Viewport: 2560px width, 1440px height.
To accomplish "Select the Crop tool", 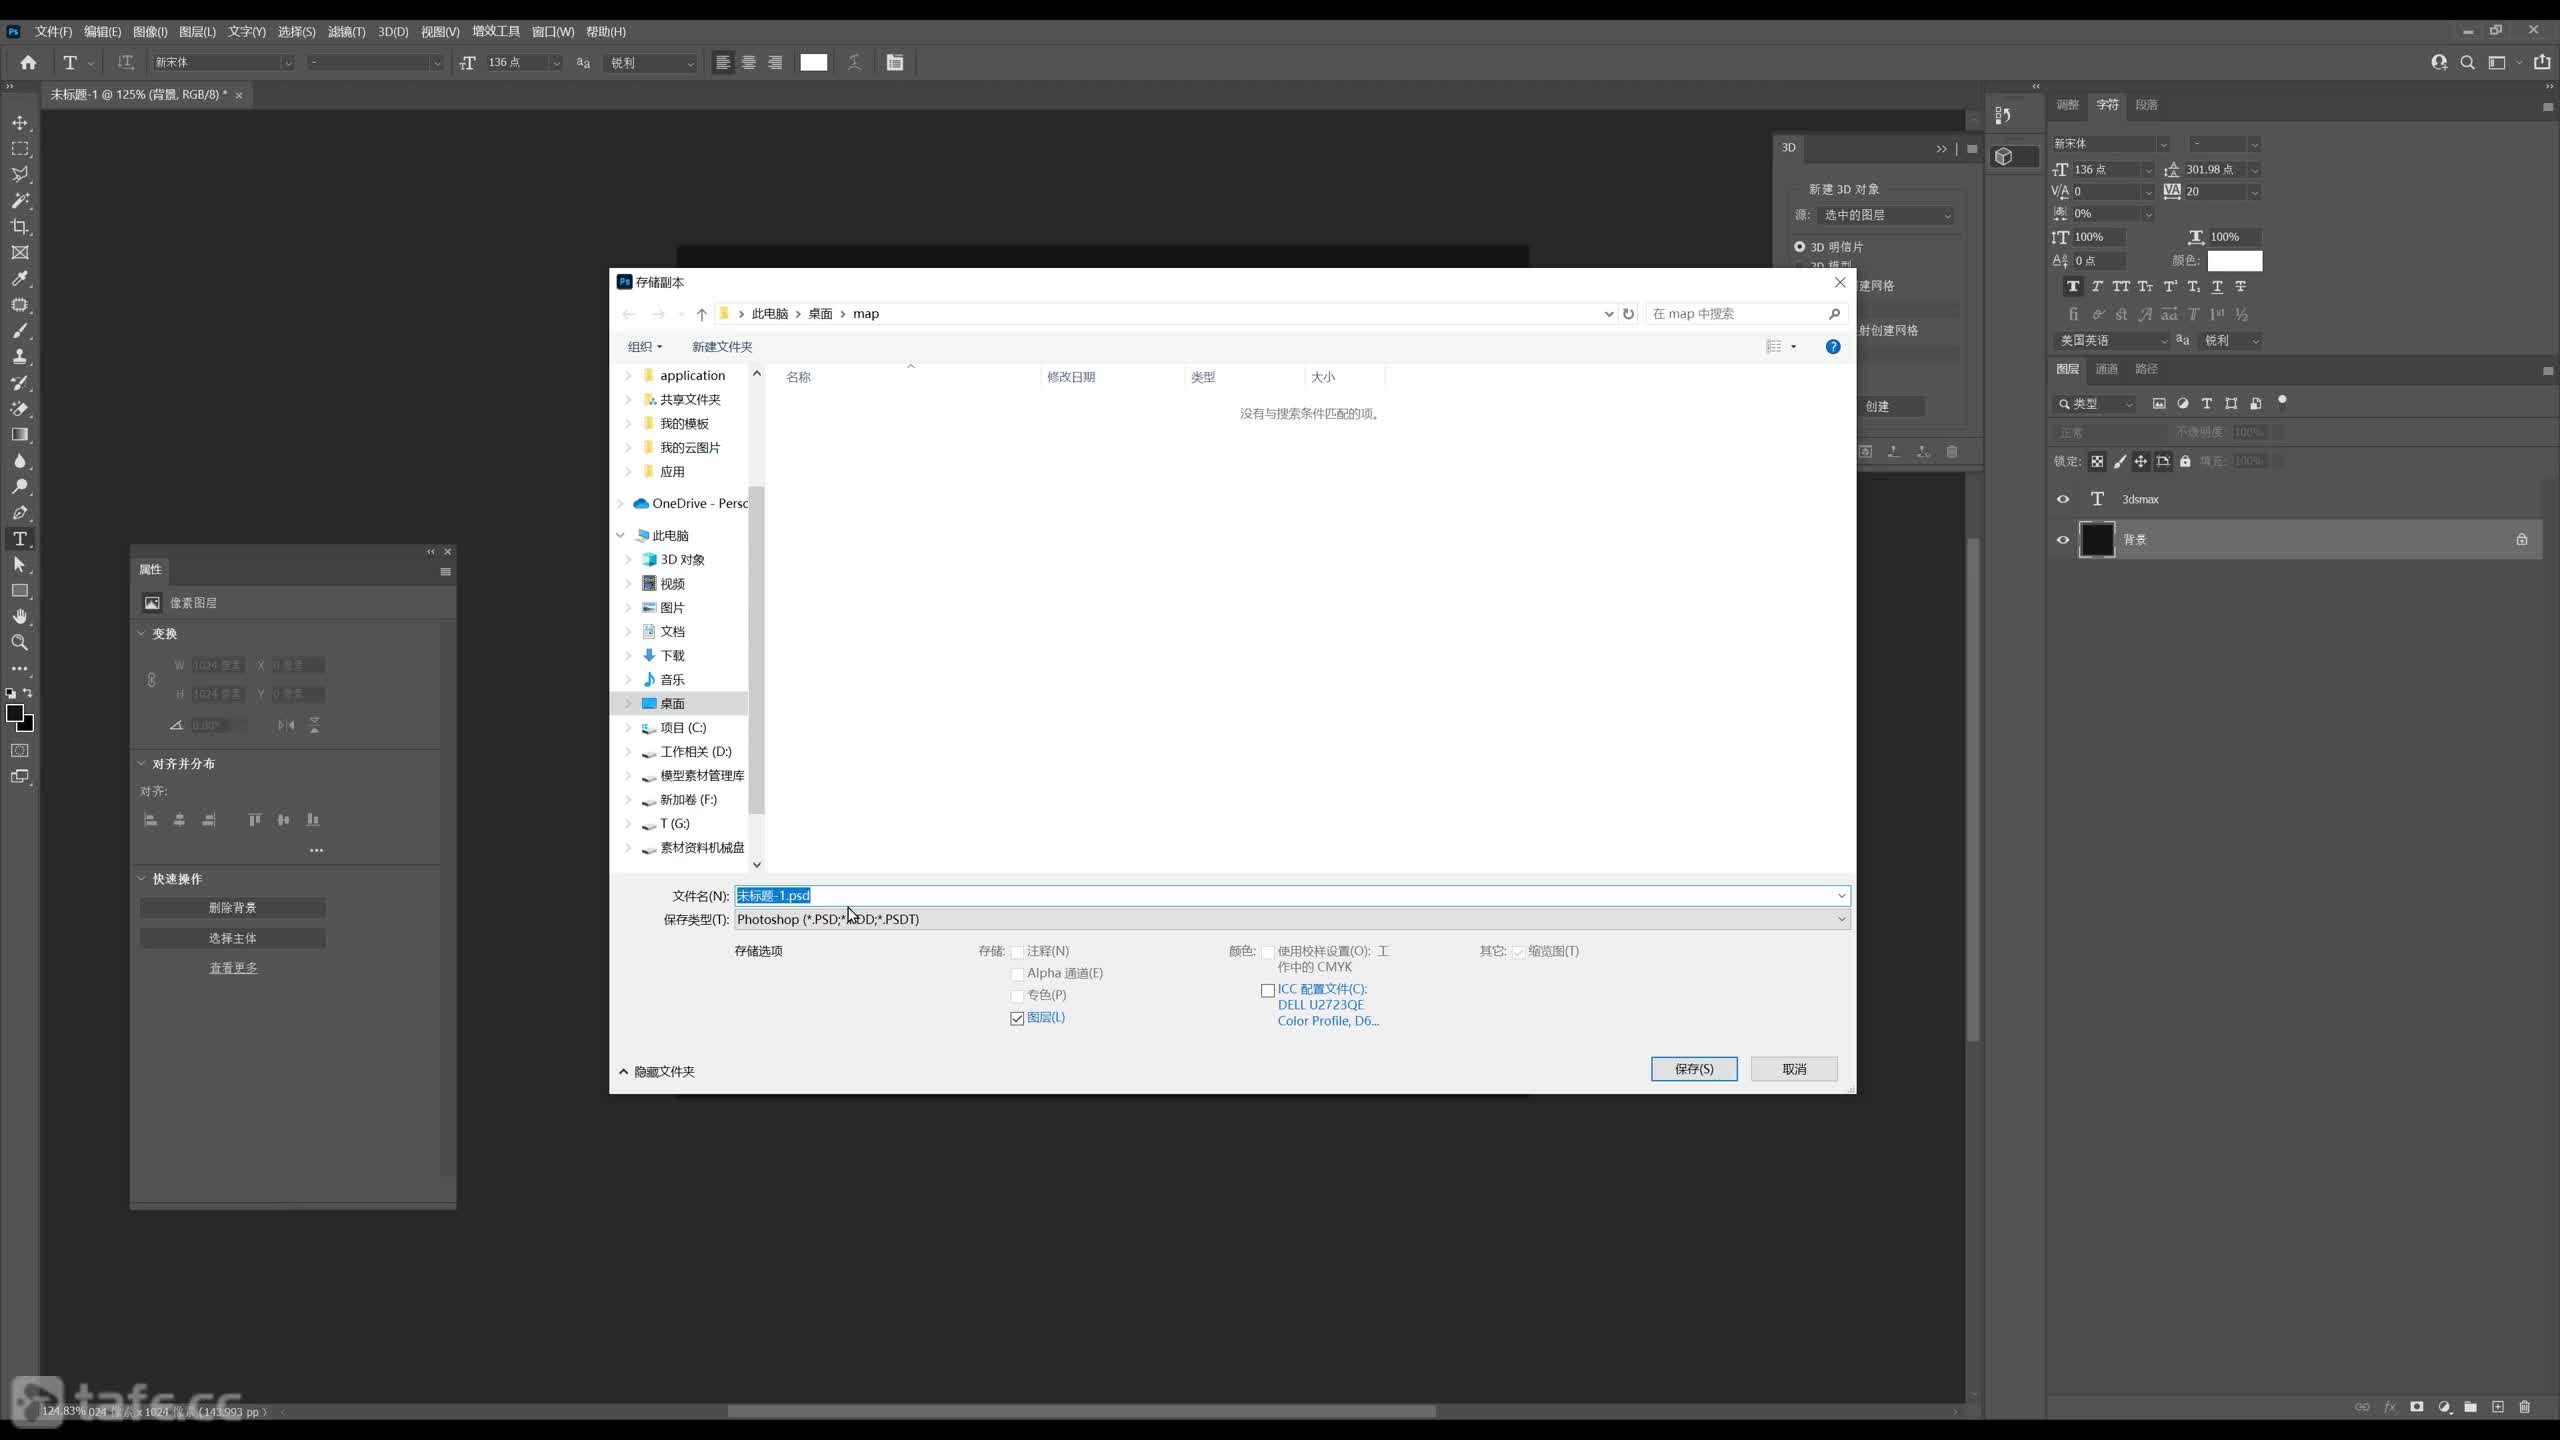I will [x=20, y=226].
